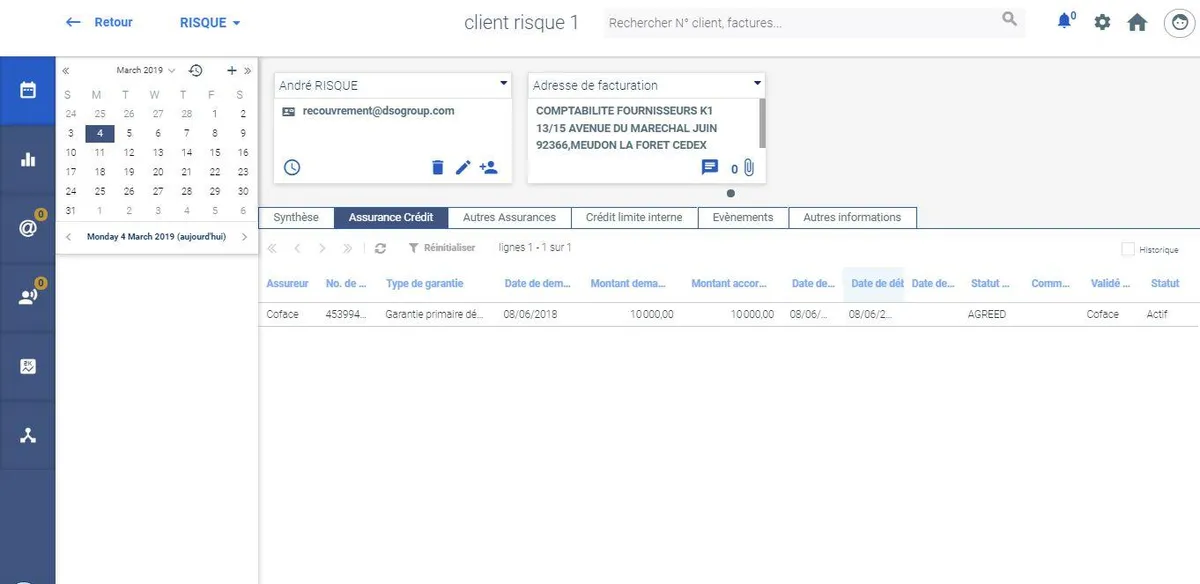Add calendar event with plus icon
The height and width of the screenshot is (584, 1200).
coord(231,70)
